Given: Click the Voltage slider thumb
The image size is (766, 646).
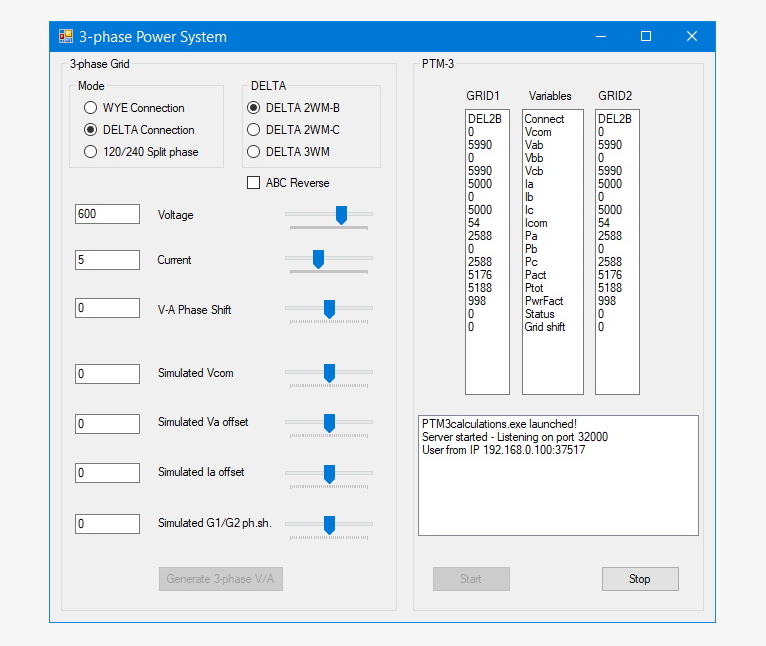Looking at the screenshot, I should point(341,215).
